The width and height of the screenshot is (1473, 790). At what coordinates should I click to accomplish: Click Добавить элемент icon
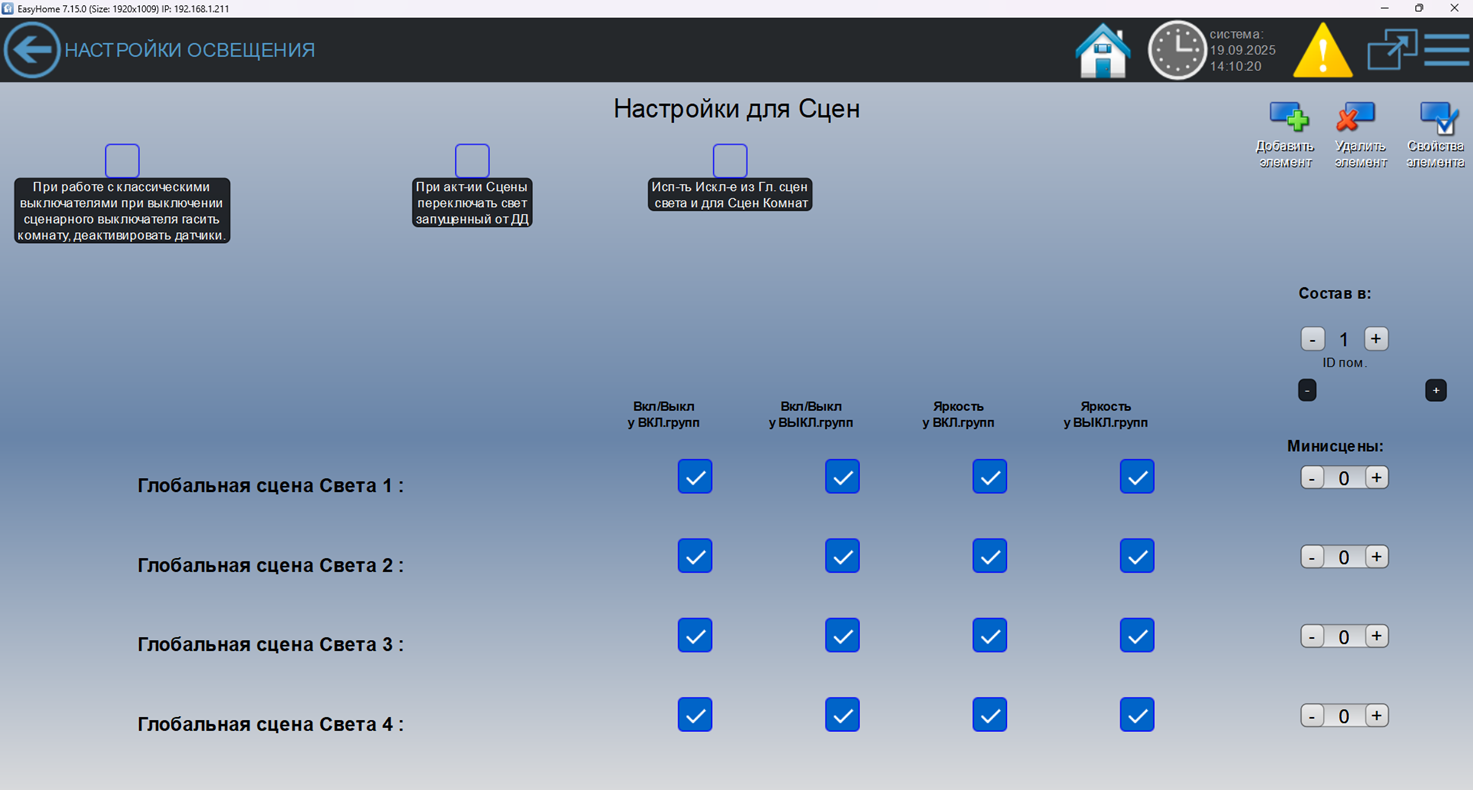1287,119
